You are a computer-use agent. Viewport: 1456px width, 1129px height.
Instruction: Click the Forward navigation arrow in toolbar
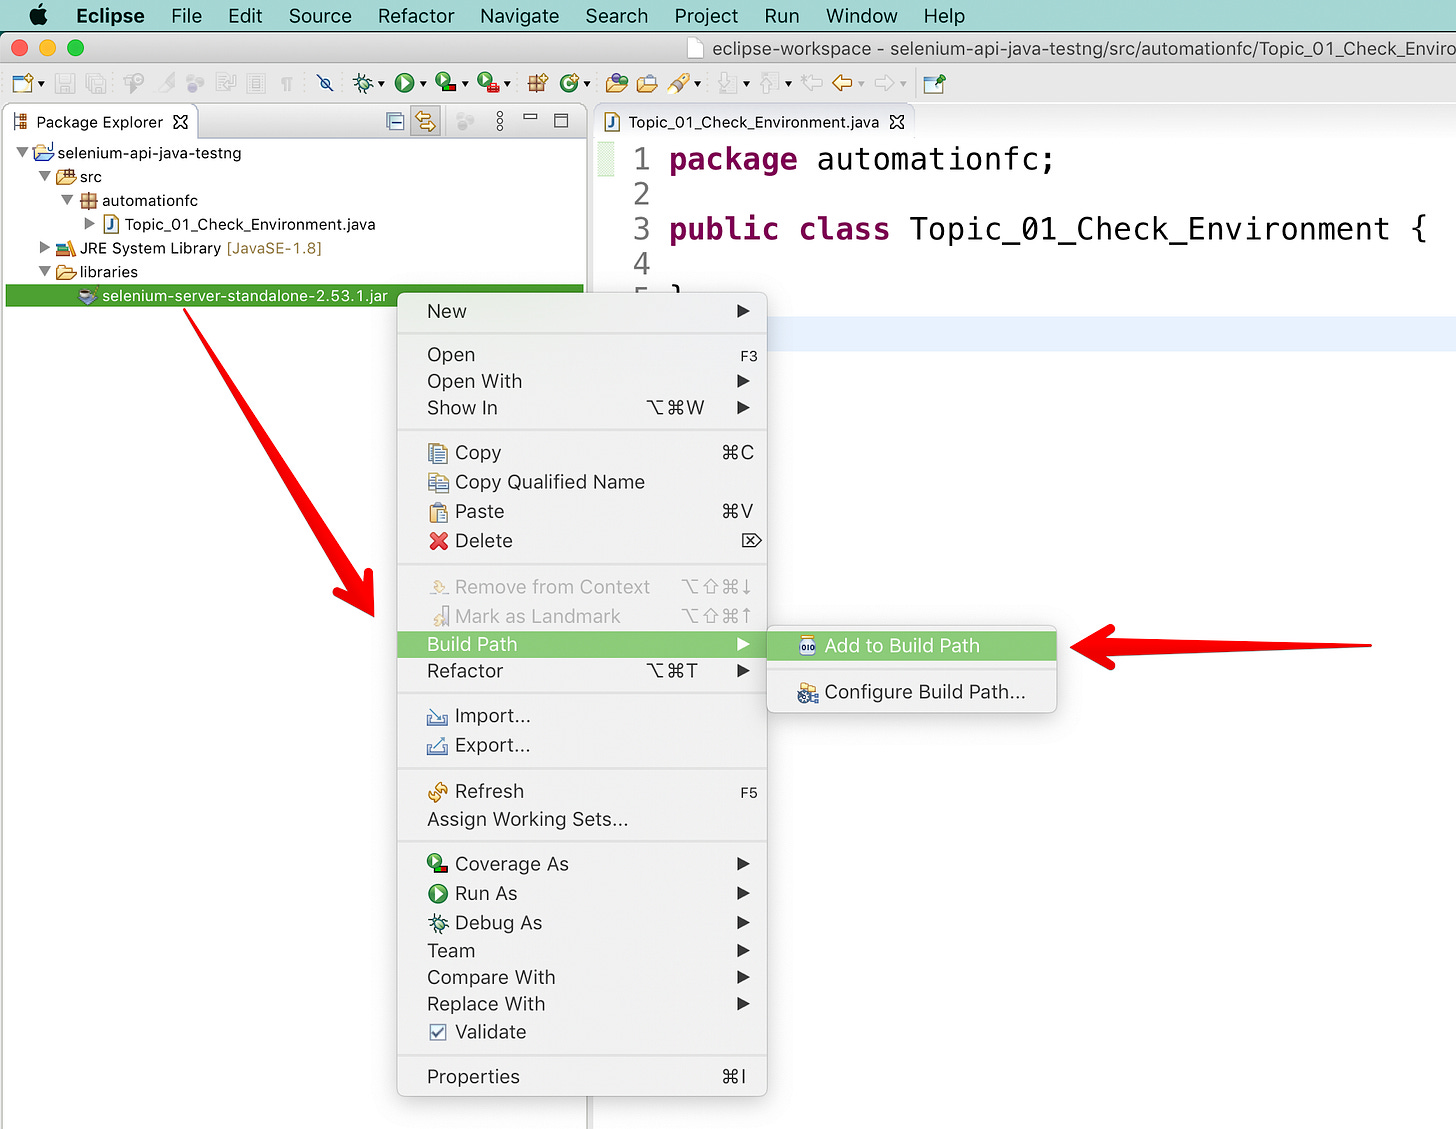click(884, 84)
